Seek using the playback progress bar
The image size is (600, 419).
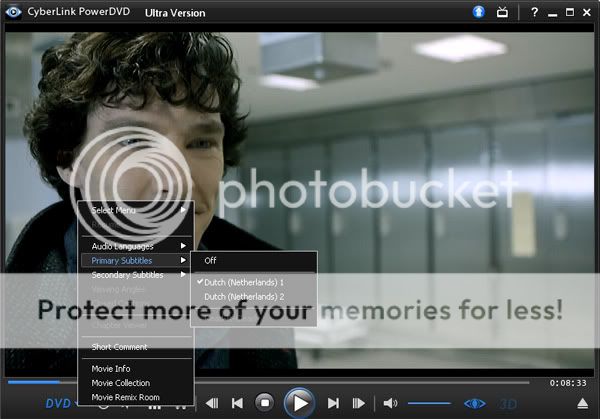(x=268, y=382)
